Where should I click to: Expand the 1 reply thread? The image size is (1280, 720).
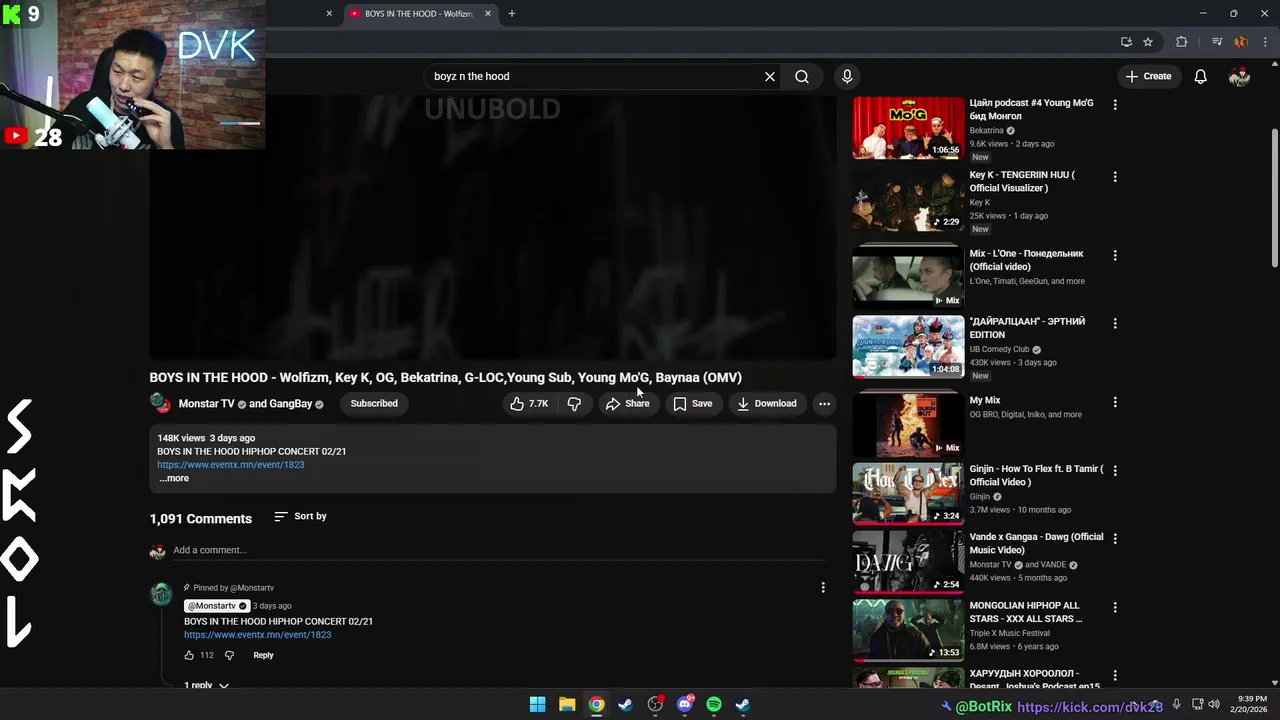tap(206, 685)
